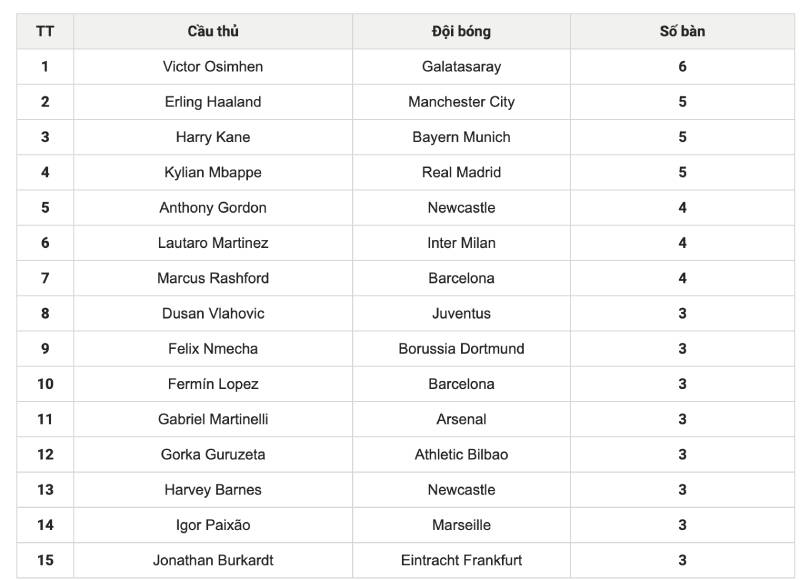Click the "TT" column header
Viewport: 800px width, 580px height.
point(45,31)
